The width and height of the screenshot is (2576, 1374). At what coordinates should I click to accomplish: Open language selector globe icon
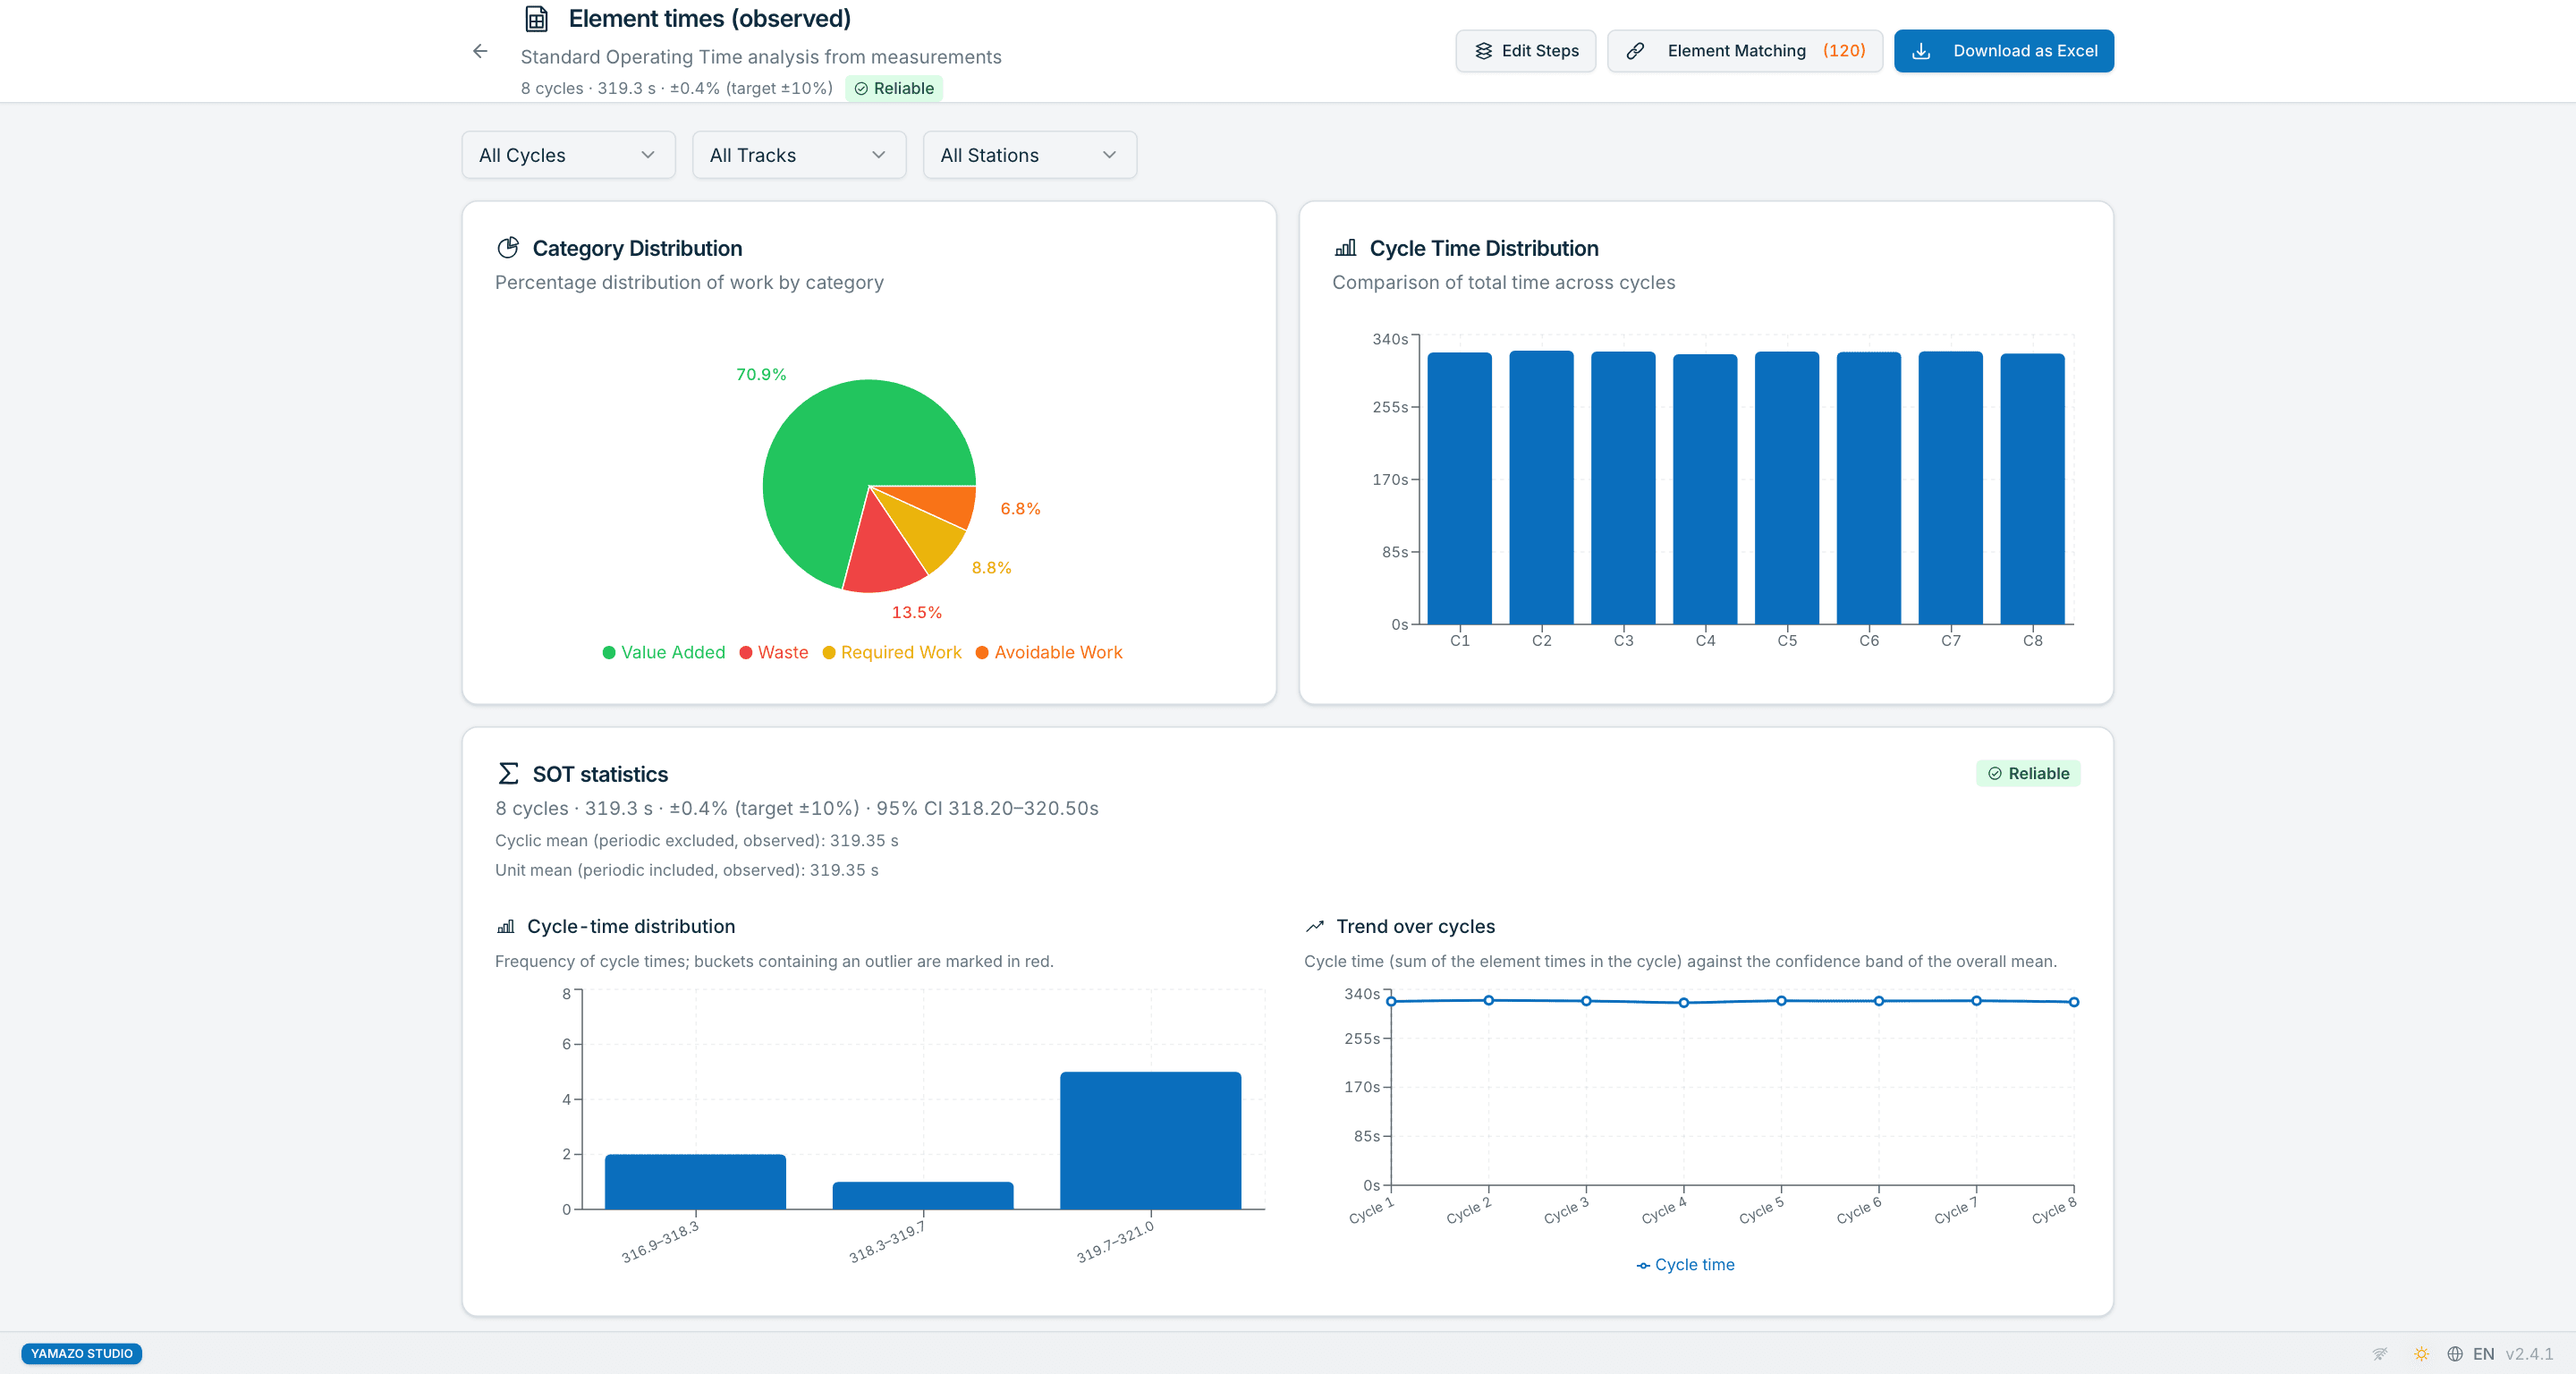(x=2454, y=1353)
